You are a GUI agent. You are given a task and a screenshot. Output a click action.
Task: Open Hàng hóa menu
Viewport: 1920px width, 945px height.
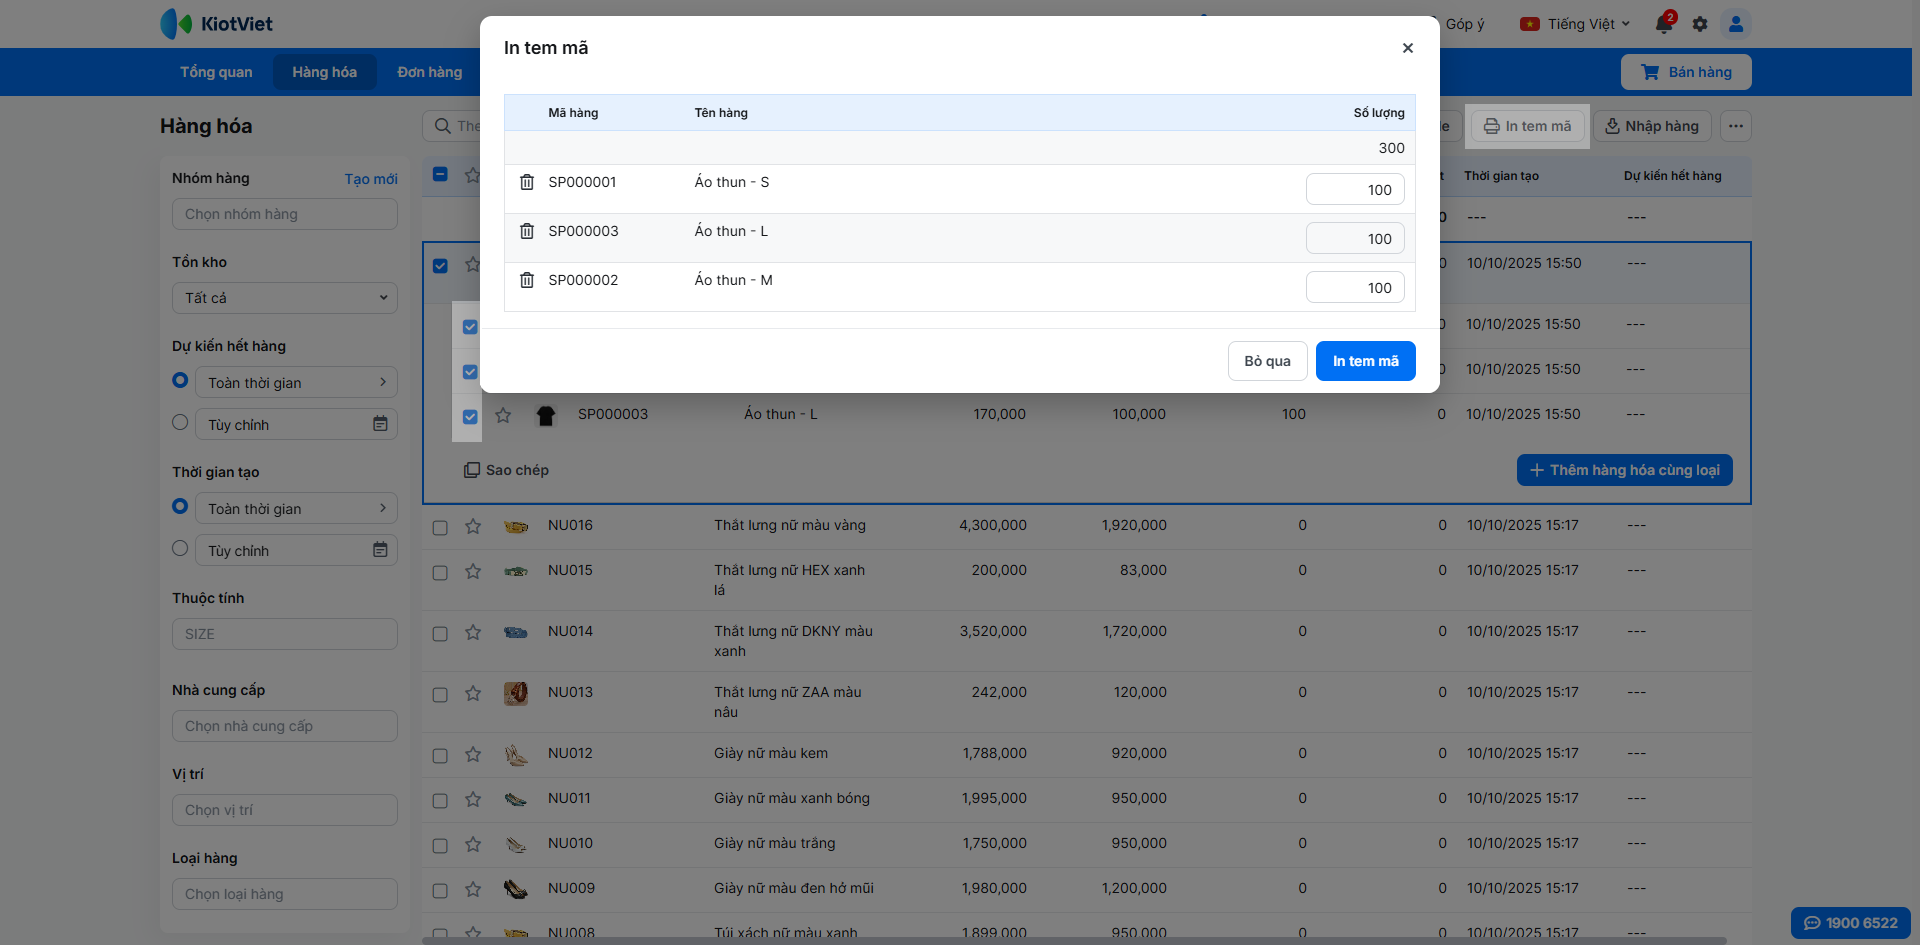(325, 72)
